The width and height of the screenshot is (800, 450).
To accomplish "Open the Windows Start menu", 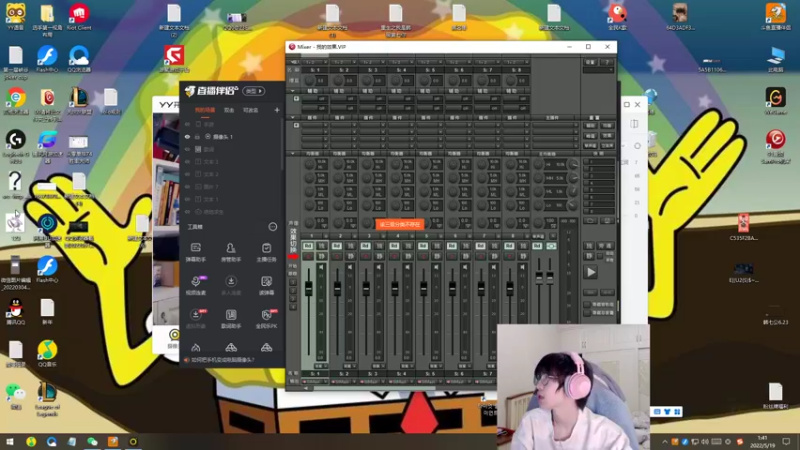I will (10, 441).
